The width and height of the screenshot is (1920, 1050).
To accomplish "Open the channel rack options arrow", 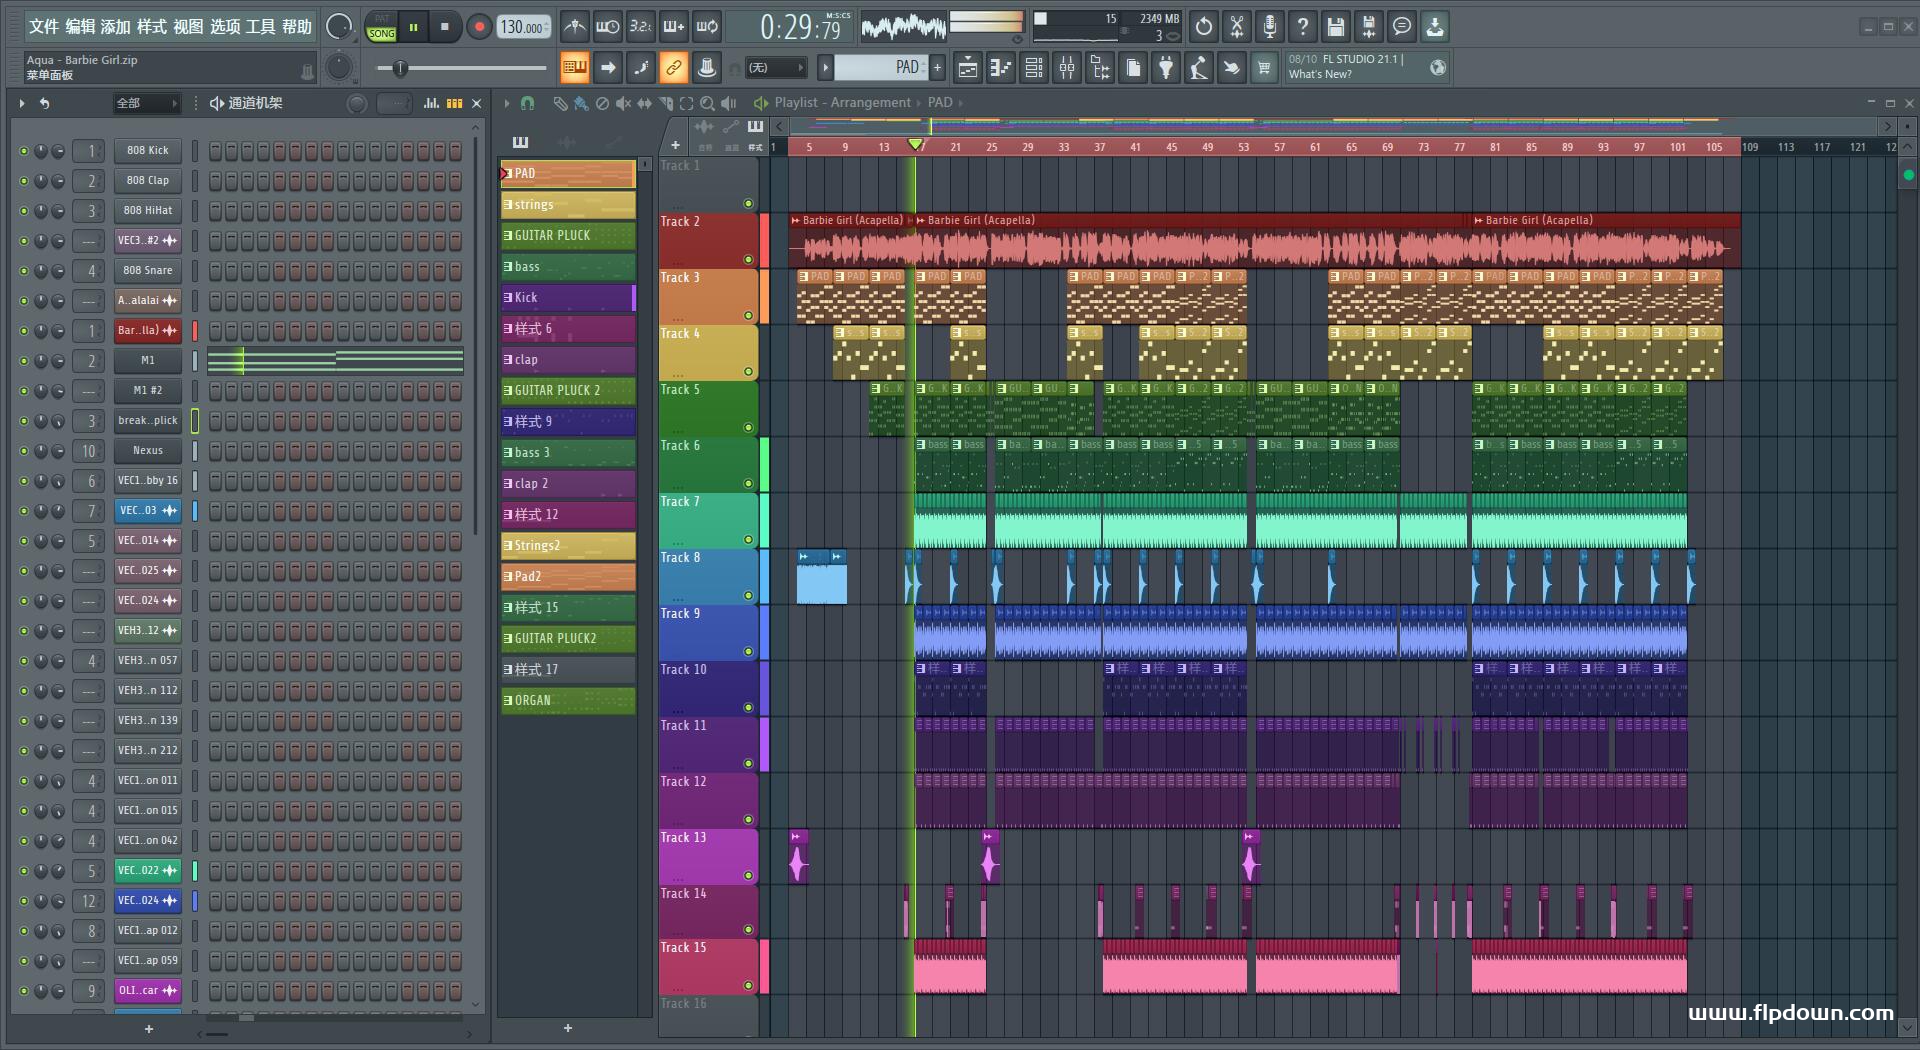I will (22, 103).
